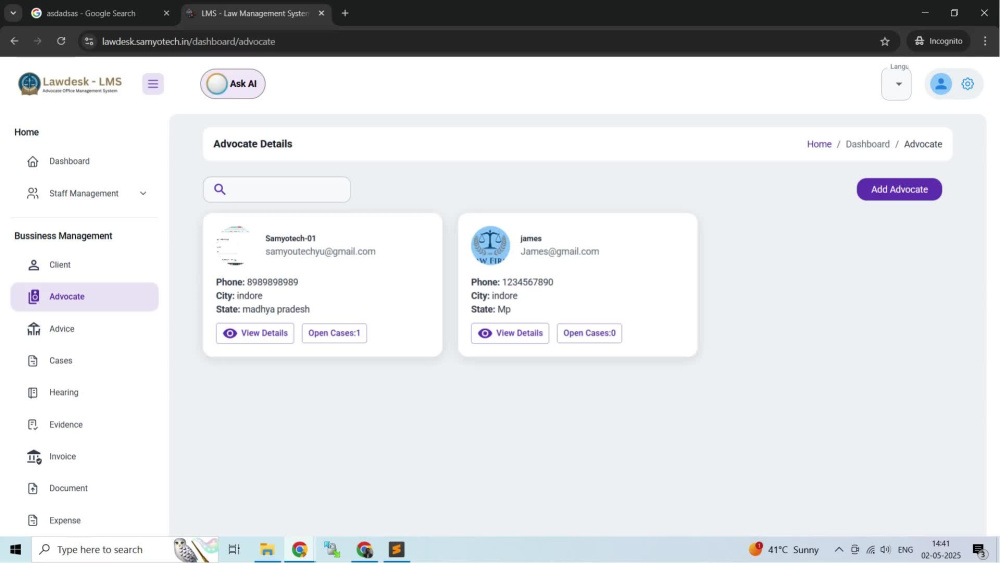The width and height of the screenshot is (1000, 563).
Task: Open the user profile avatar
Action: click(941, 84)
